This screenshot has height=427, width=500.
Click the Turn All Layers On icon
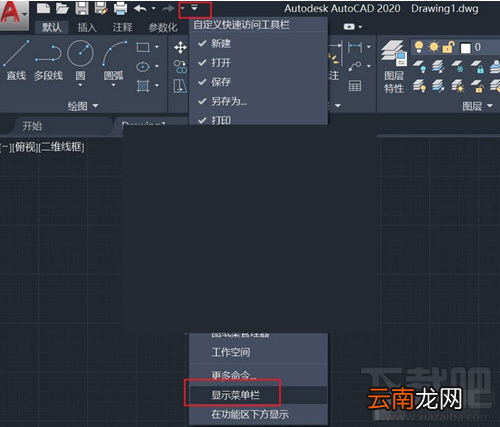[419, 86]
